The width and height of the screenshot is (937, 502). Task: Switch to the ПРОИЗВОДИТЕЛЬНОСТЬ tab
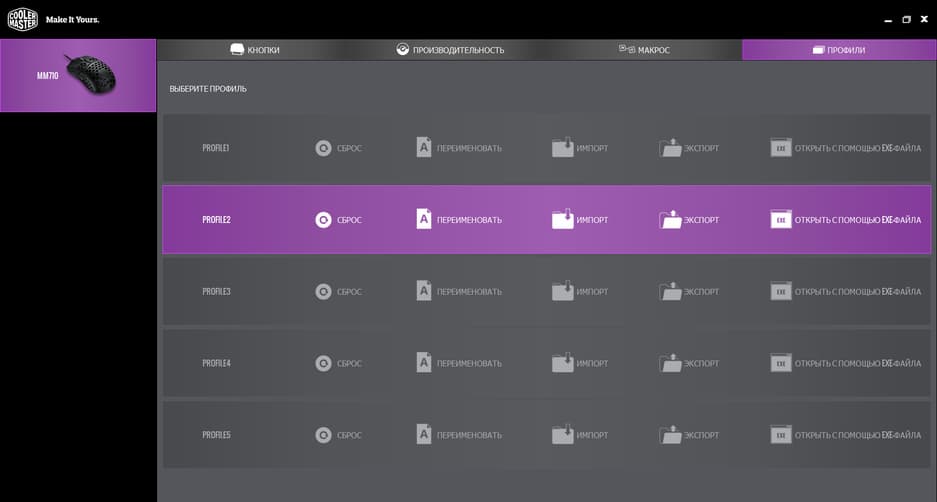pyautogui.click(x=450, y=50)
